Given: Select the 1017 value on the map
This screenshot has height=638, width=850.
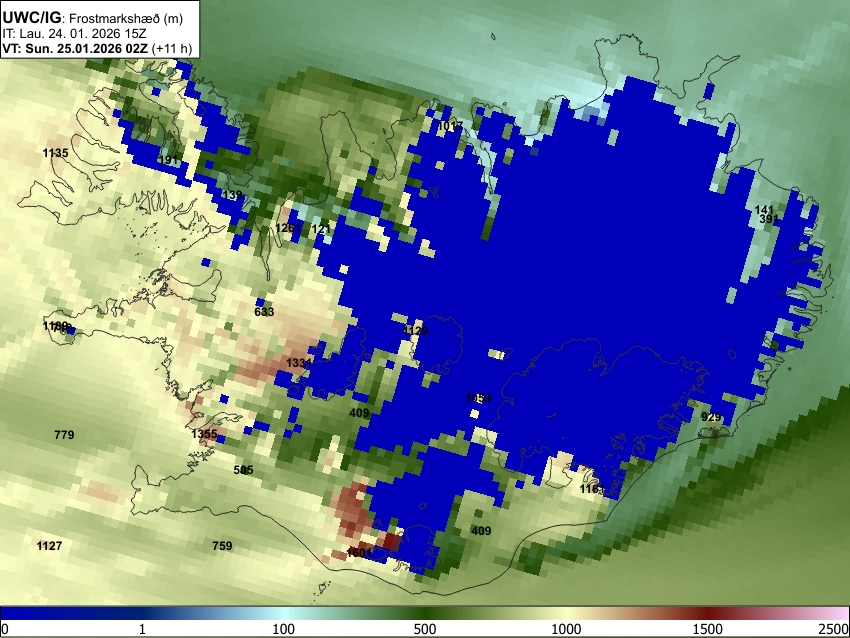Looking at the screenshot, I should [x=450, y=126].
